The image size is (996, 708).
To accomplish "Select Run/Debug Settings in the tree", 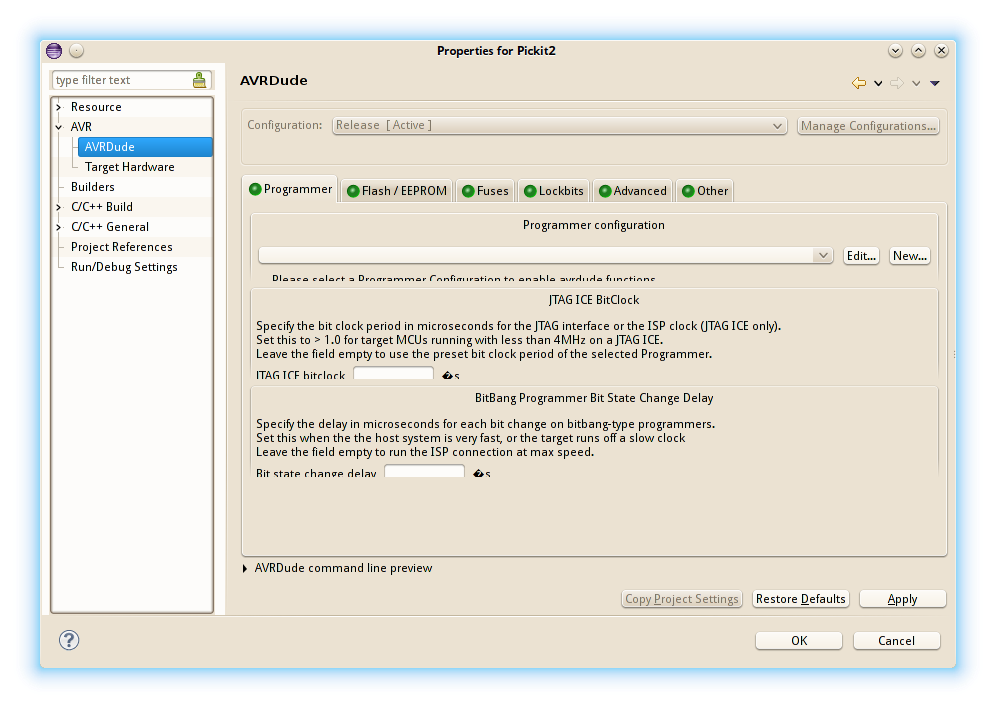I will click(124, 267).
